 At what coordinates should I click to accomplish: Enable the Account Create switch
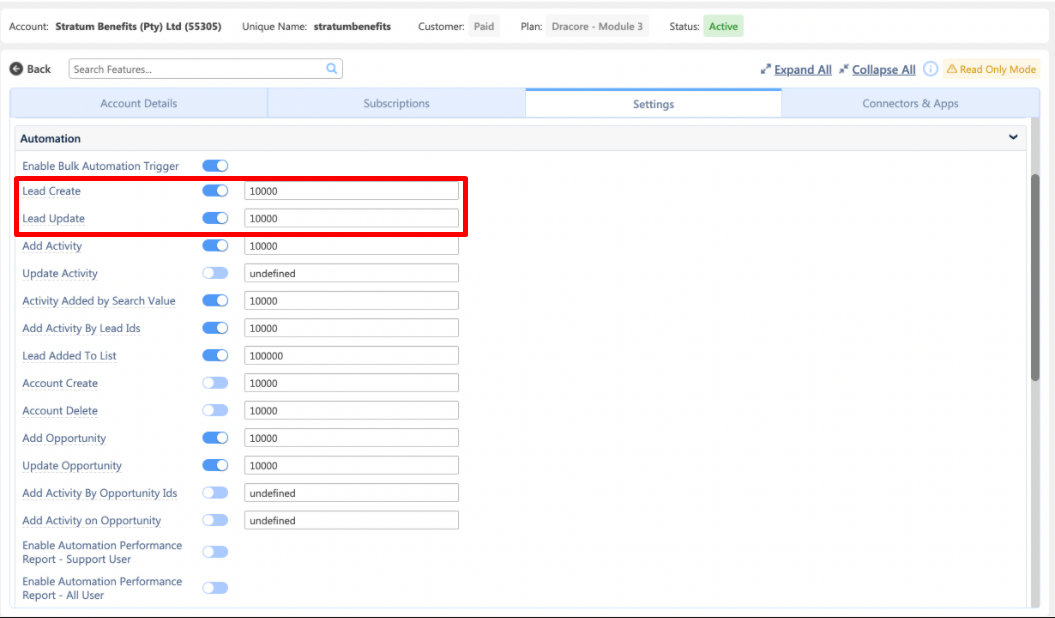pos(215,383)
